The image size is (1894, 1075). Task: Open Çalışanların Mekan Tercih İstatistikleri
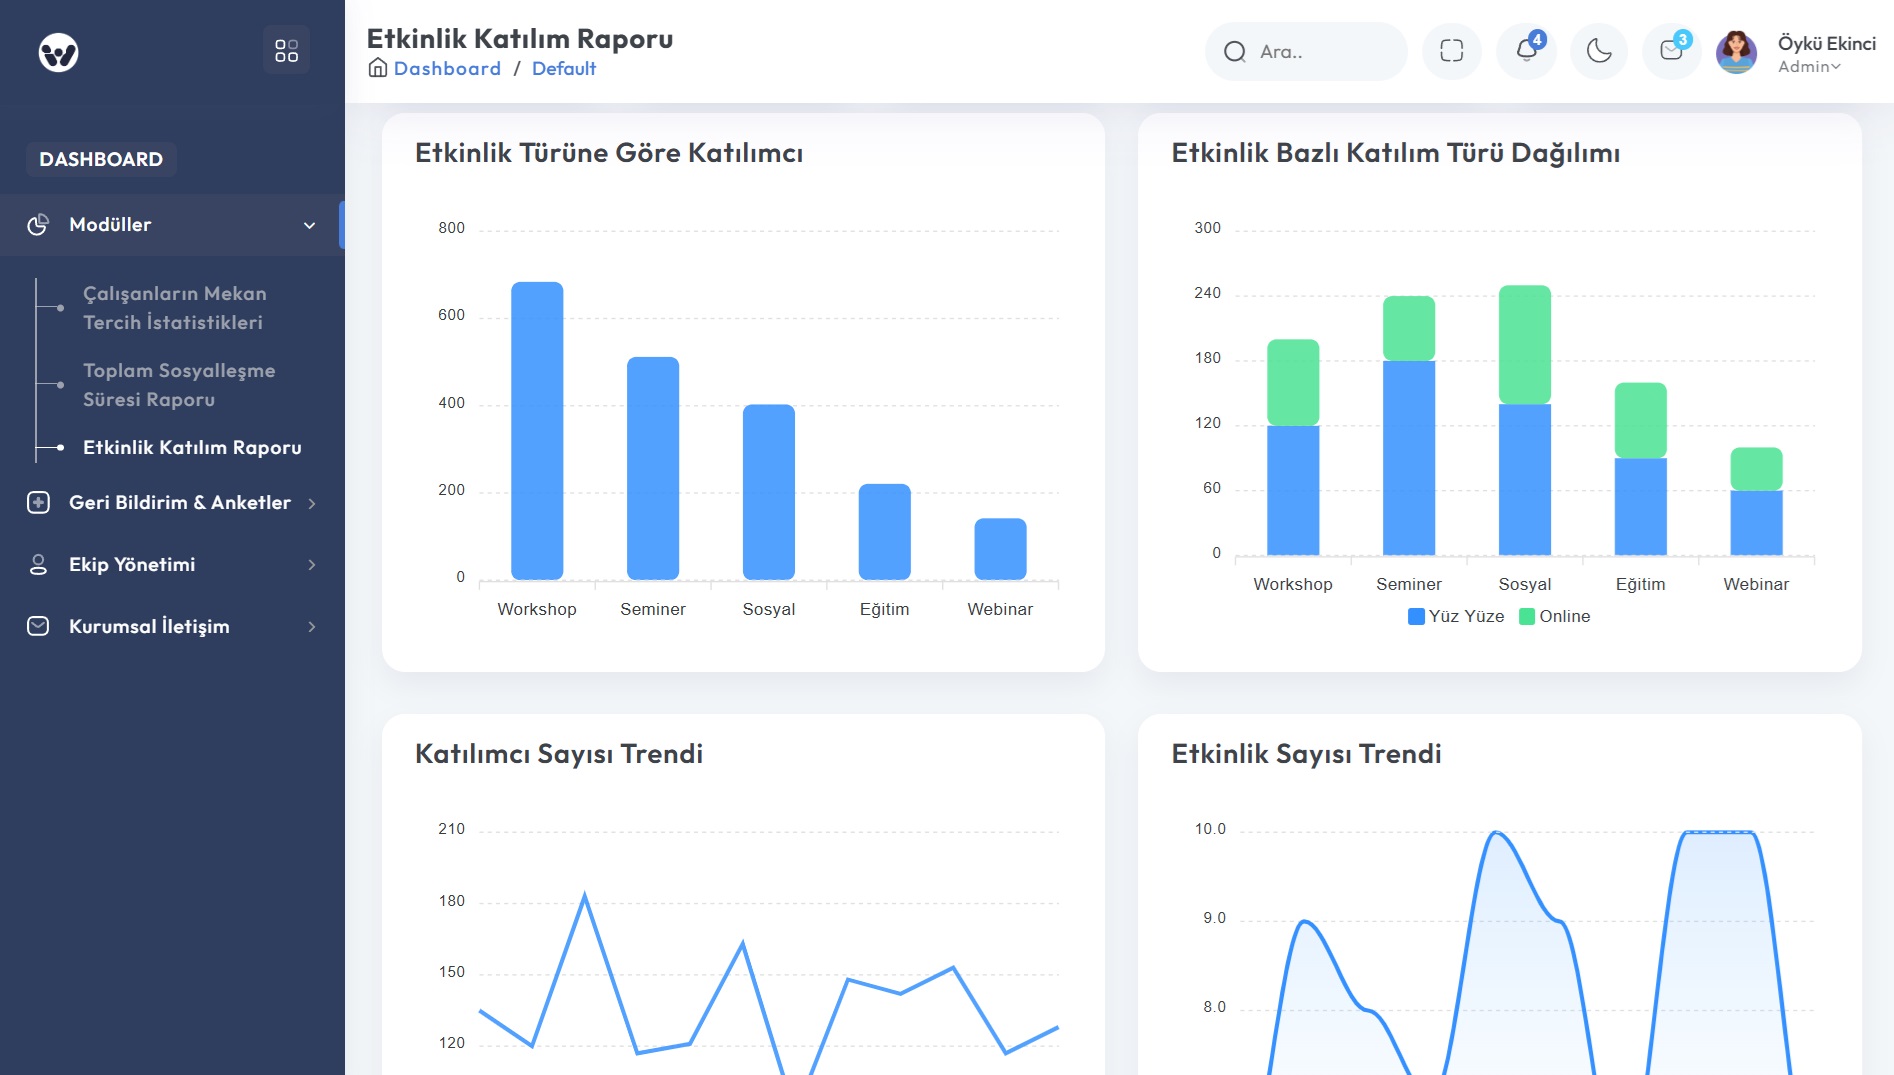click(175, 308)
